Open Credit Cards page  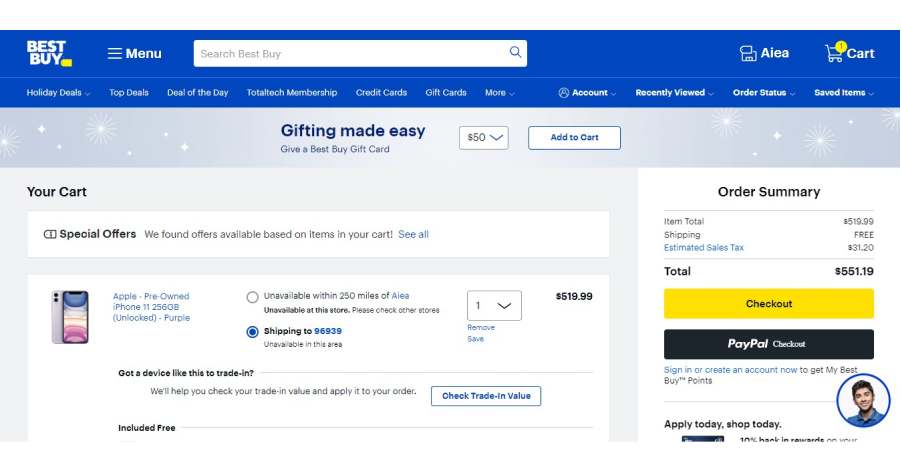click(381, 92)
